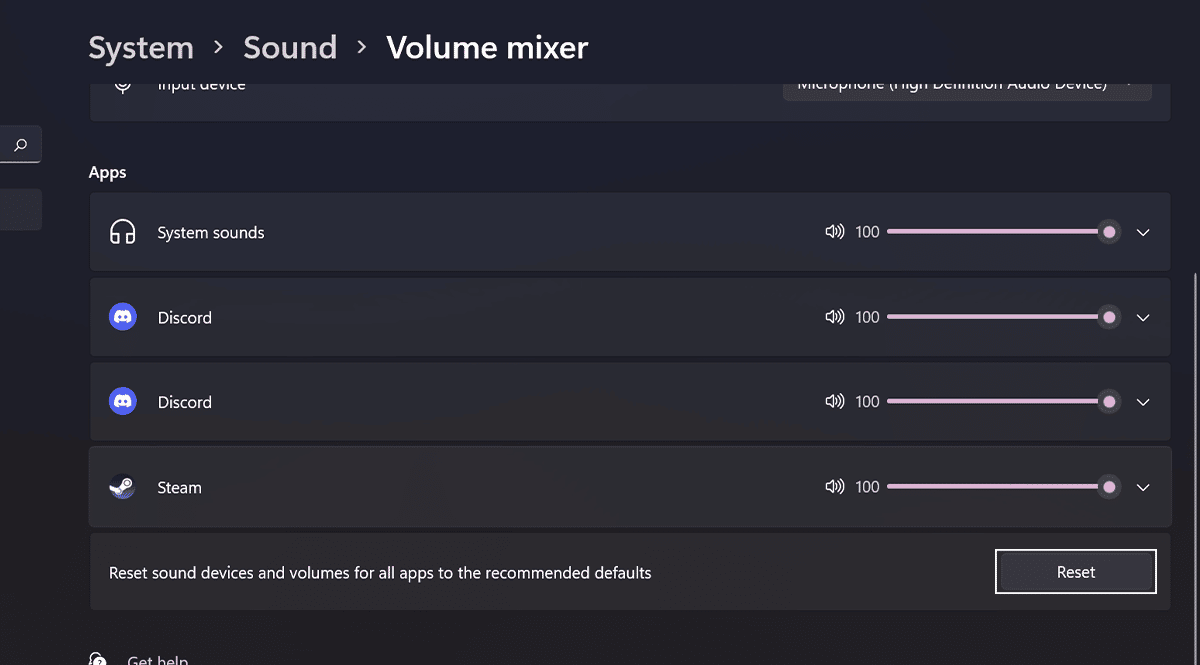This screenshot has height=665, width=1200.
Task: Go back to System in the breadcrumb
Action: 141,48
